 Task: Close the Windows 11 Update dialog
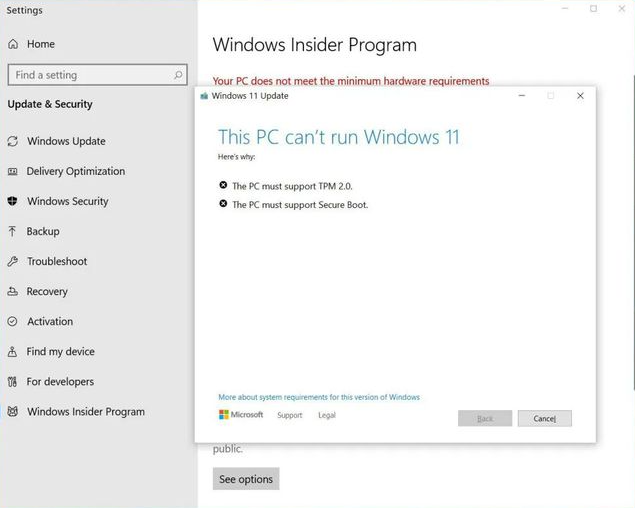click(580, 96)
